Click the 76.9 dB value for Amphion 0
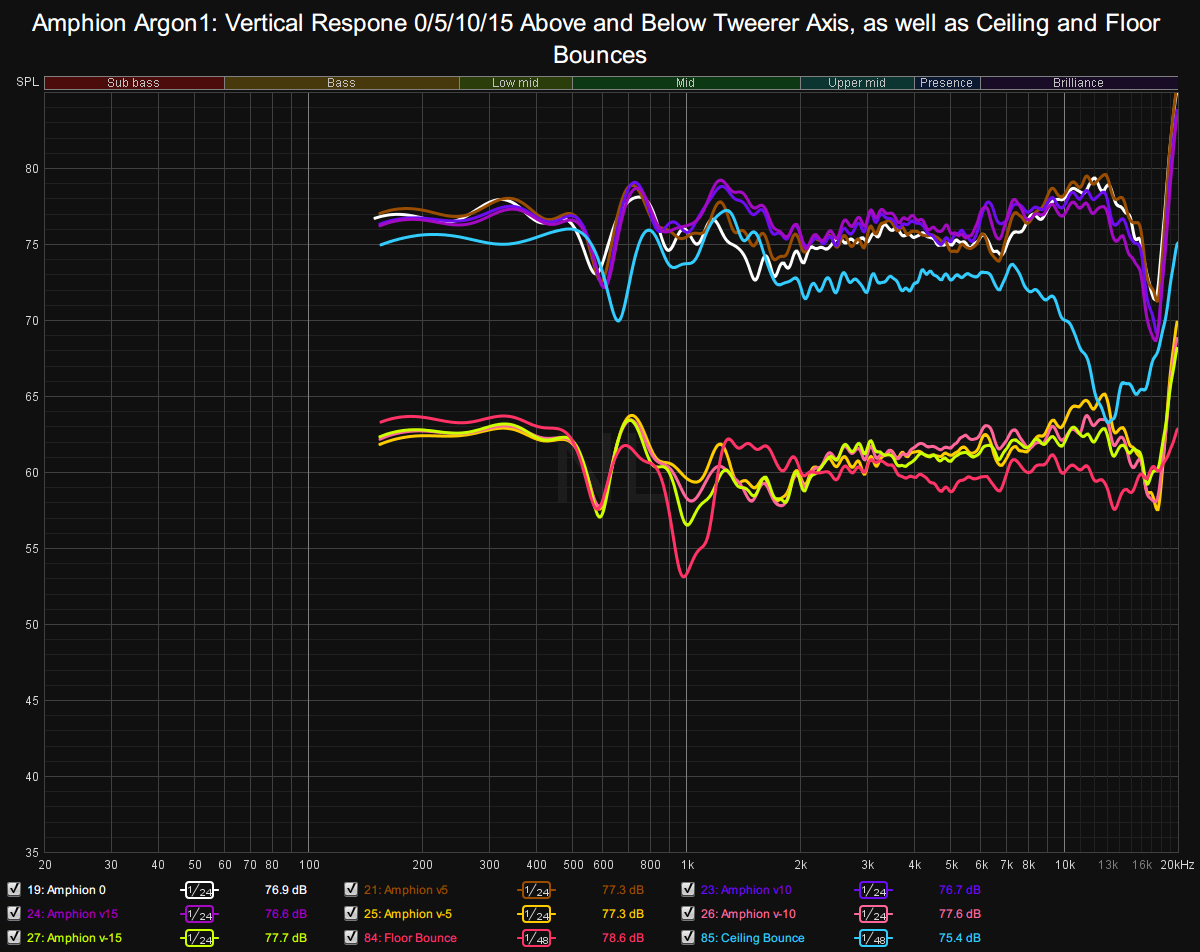 pos(285,890)
